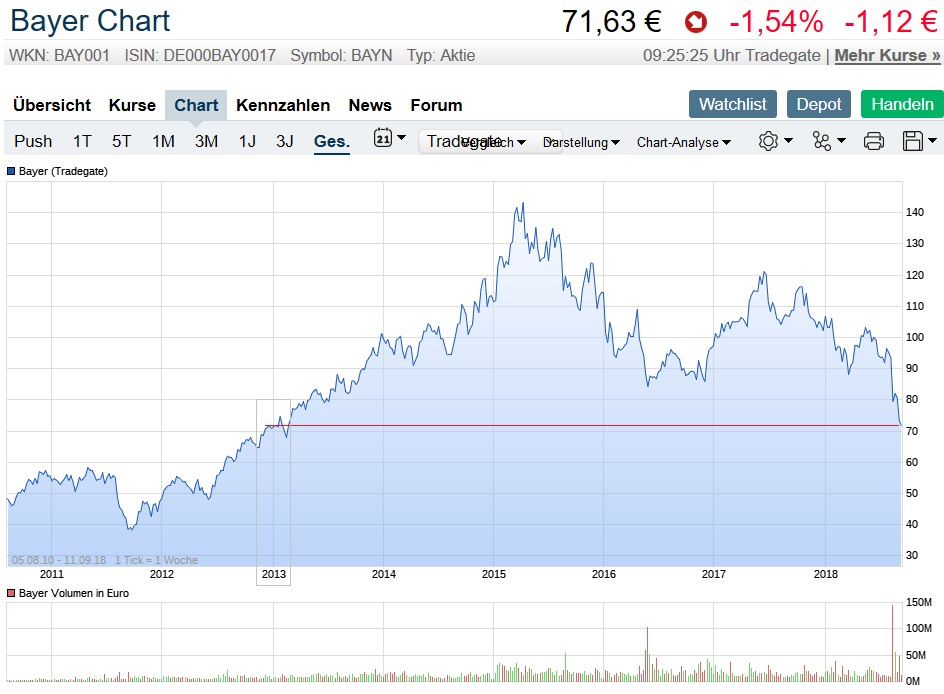Screen dimensions: 944x694
Task: Click the blue Bayer (Tradegate) legend marker
Action: click(x=11, y=171)
